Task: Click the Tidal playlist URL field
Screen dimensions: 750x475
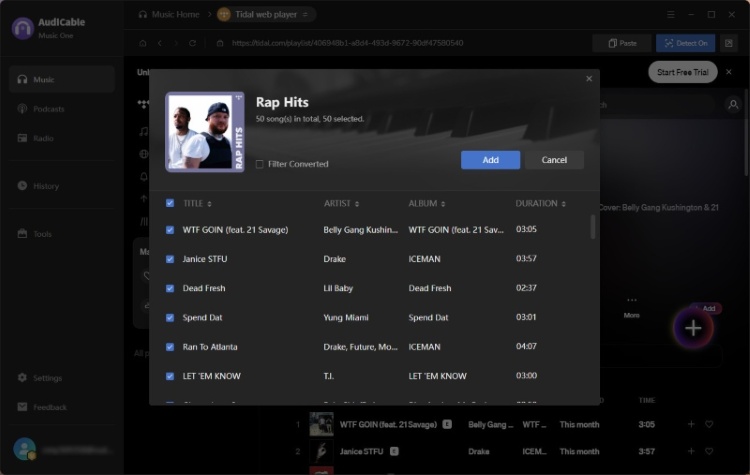Action: [x=347, y=43]
